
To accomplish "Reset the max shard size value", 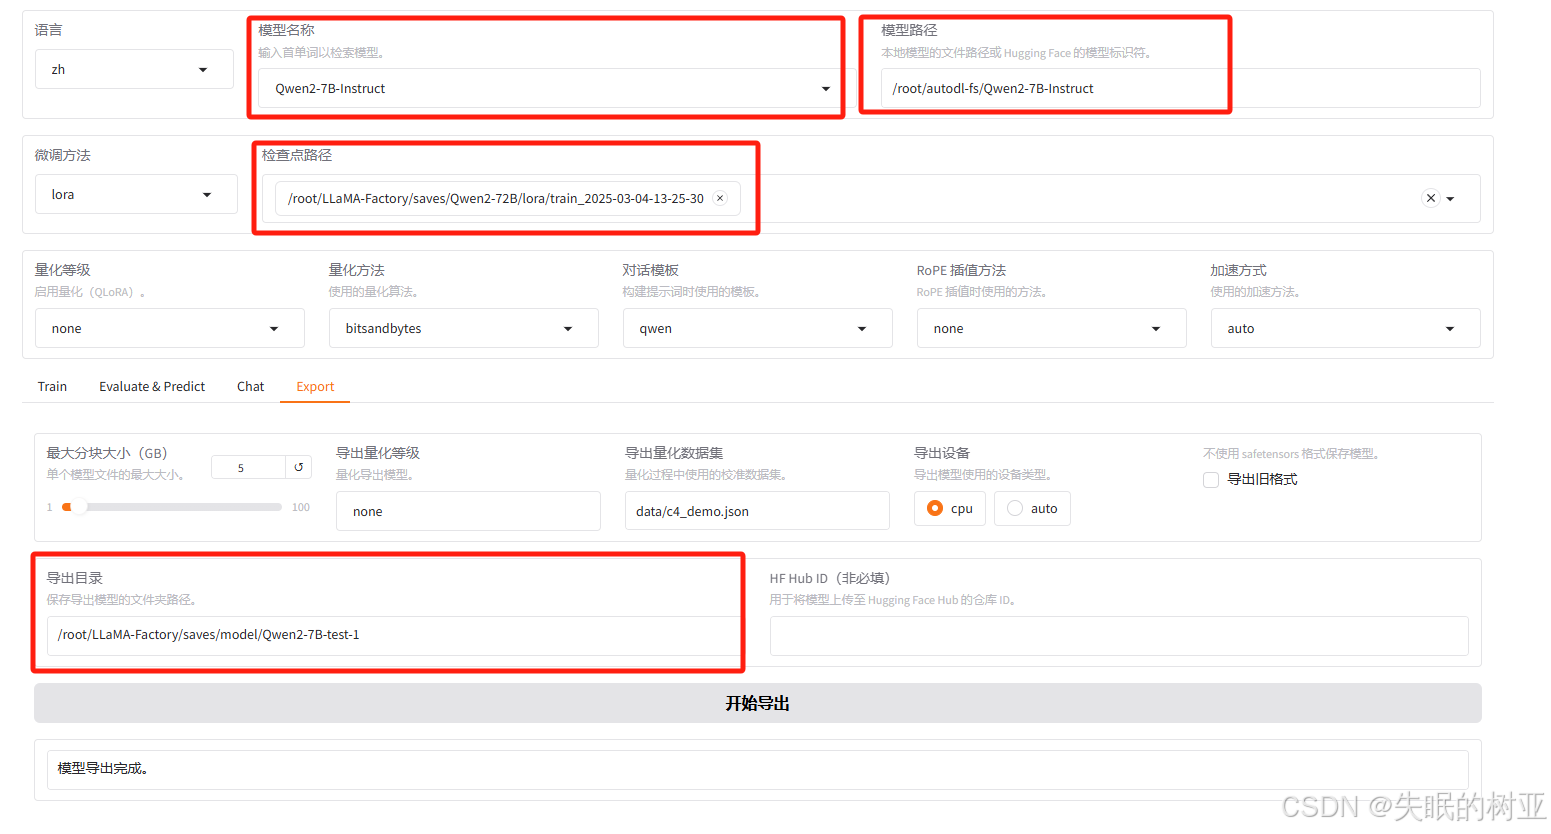I will [298, 467].
